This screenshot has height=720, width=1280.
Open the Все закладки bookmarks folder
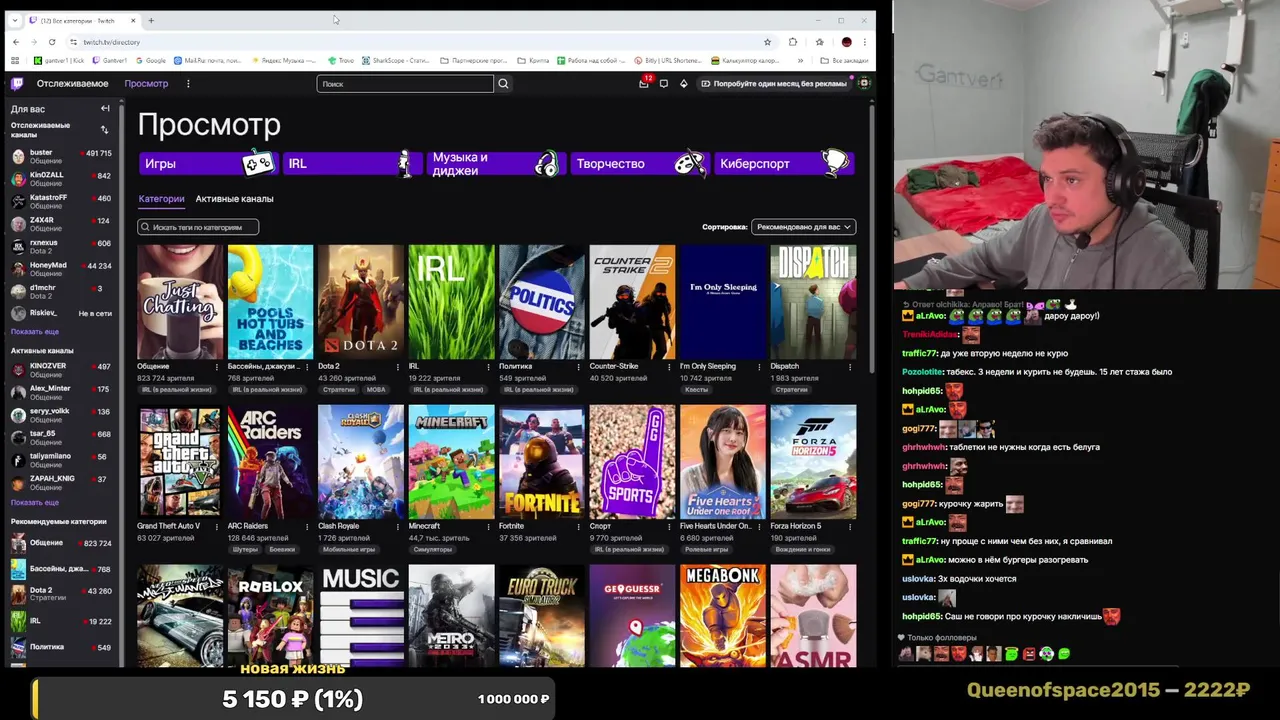pyautogui.click(x=844, y=61)
